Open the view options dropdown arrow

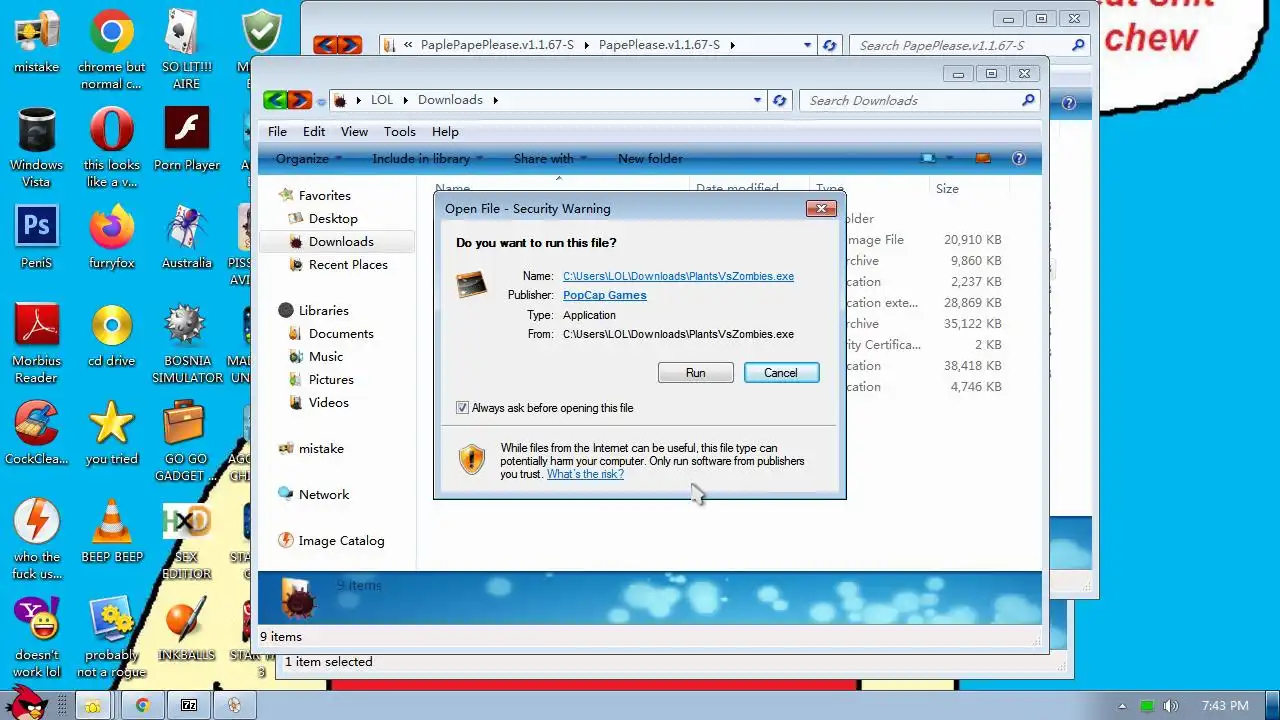pyautogui.click(x=950, y=158)
